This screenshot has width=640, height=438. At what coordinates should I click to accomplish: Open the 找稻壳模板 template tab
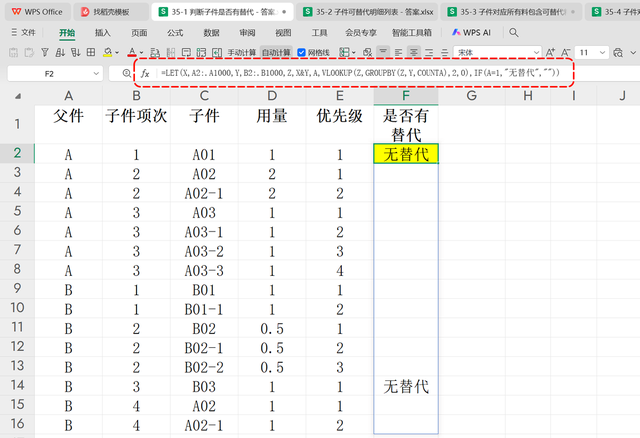(111, 12)
